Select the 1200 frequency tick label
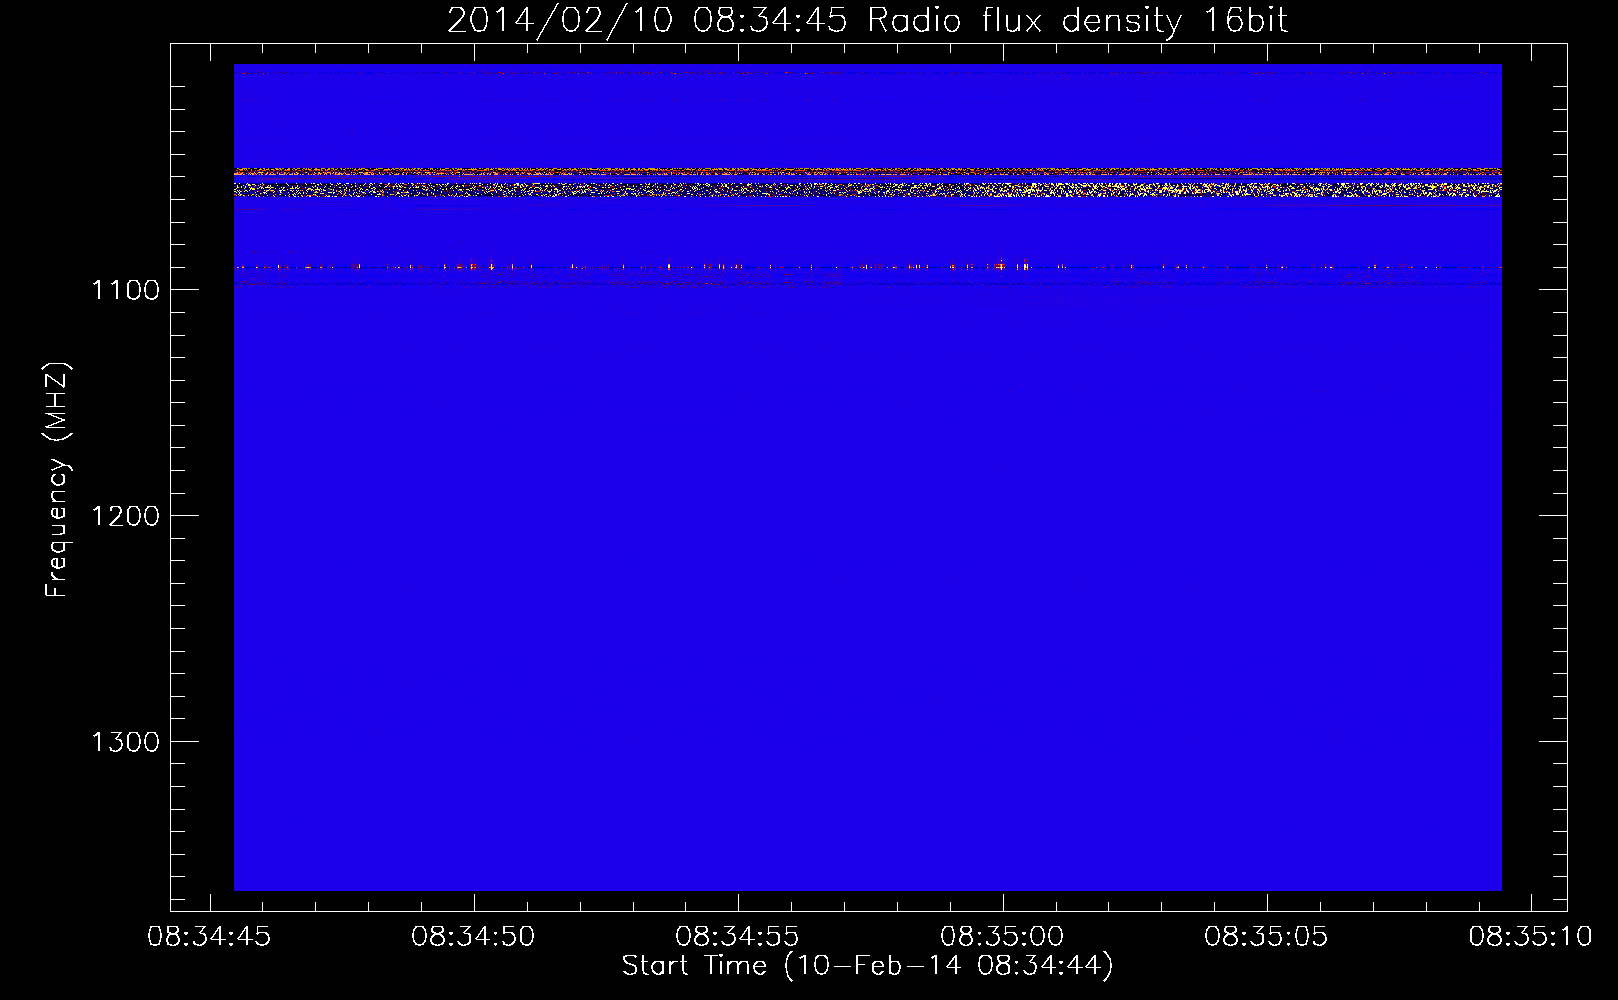The width and height of the screenshot is (1618, 1000). point(125,516)
